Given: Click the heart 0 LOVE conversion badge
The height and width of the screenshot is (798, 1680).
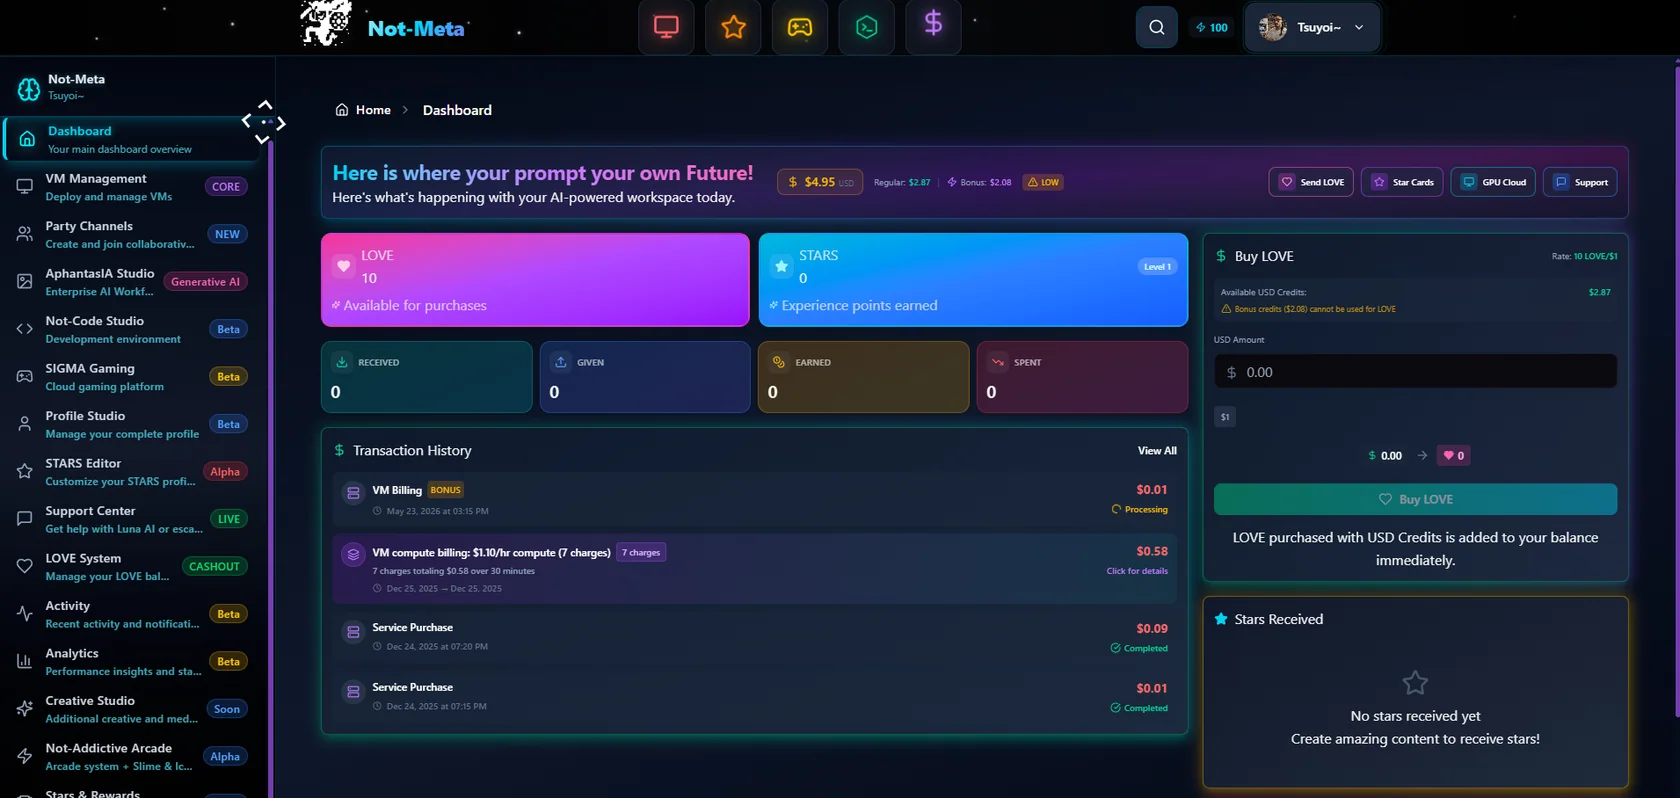Looking at the screenshot, I should click(x=1454, y=456).
